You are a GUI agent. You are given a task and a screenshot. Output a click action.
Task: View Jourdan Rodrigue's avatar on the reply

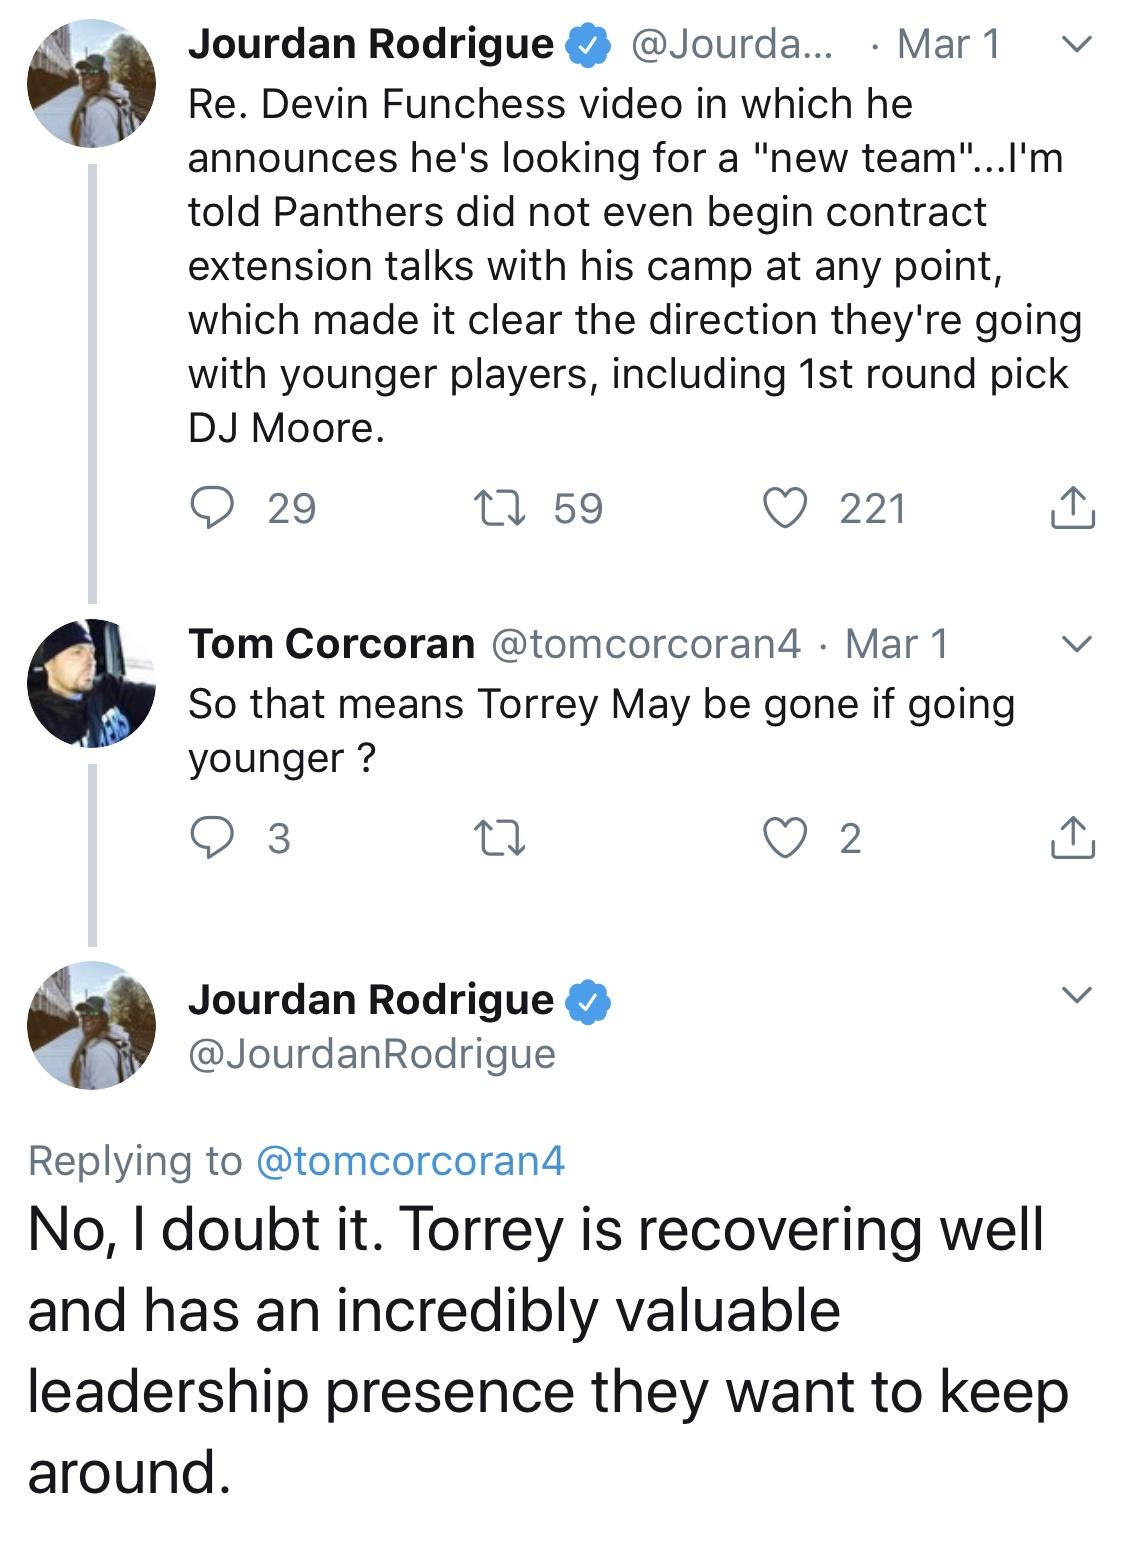(x=91, y=1025)
